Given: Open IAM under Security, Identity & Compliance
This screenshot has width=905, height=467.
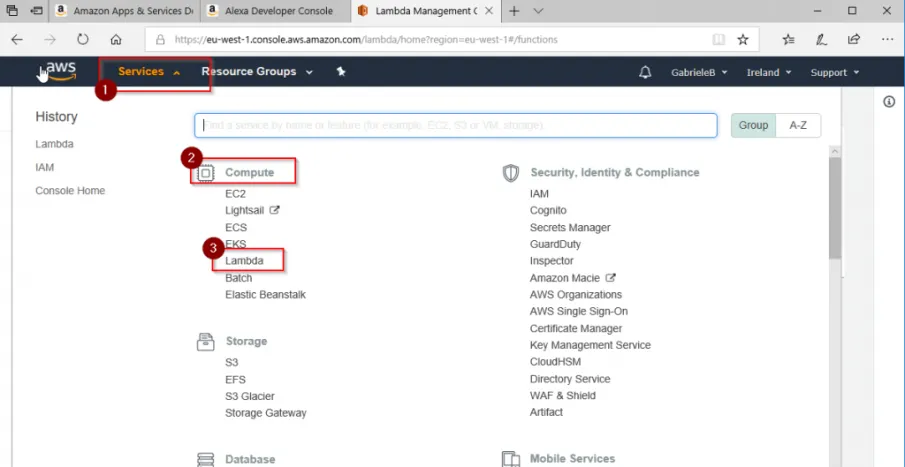Looking at the screenshot, I should pyautogui.click(x=539, y=194).
